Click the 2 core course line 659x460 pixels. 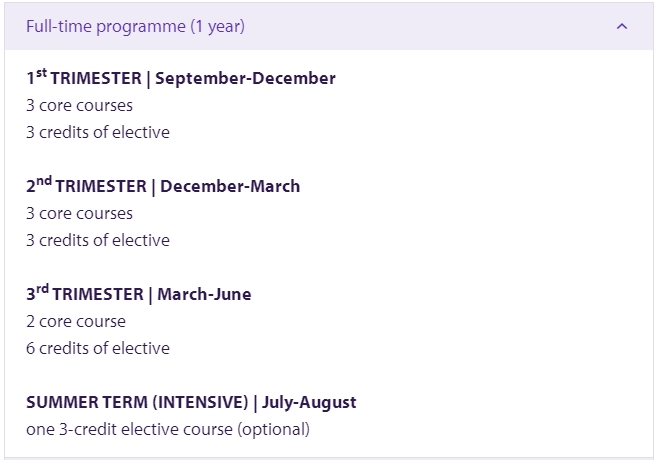[76, 321]
